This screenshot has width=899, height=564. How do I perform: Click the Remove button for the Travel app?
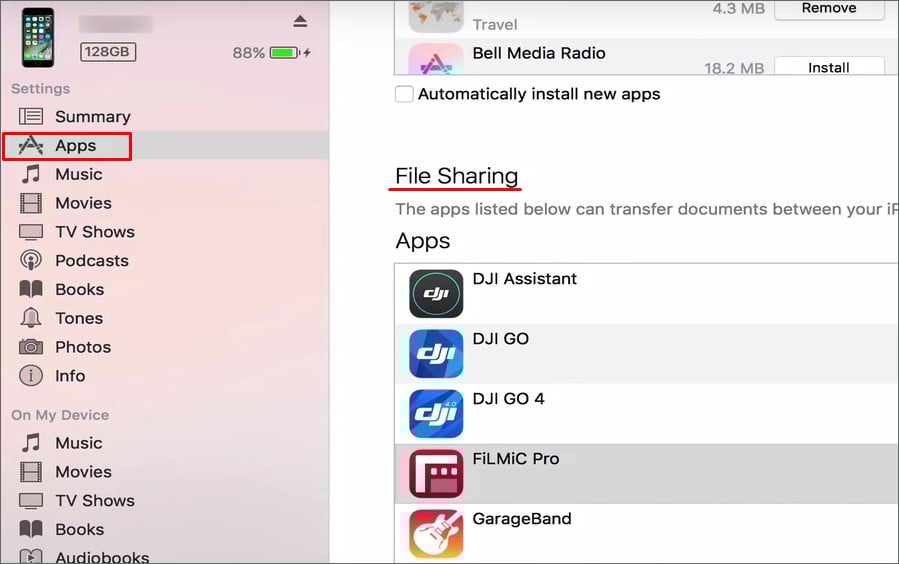click(x=829, y=9)
